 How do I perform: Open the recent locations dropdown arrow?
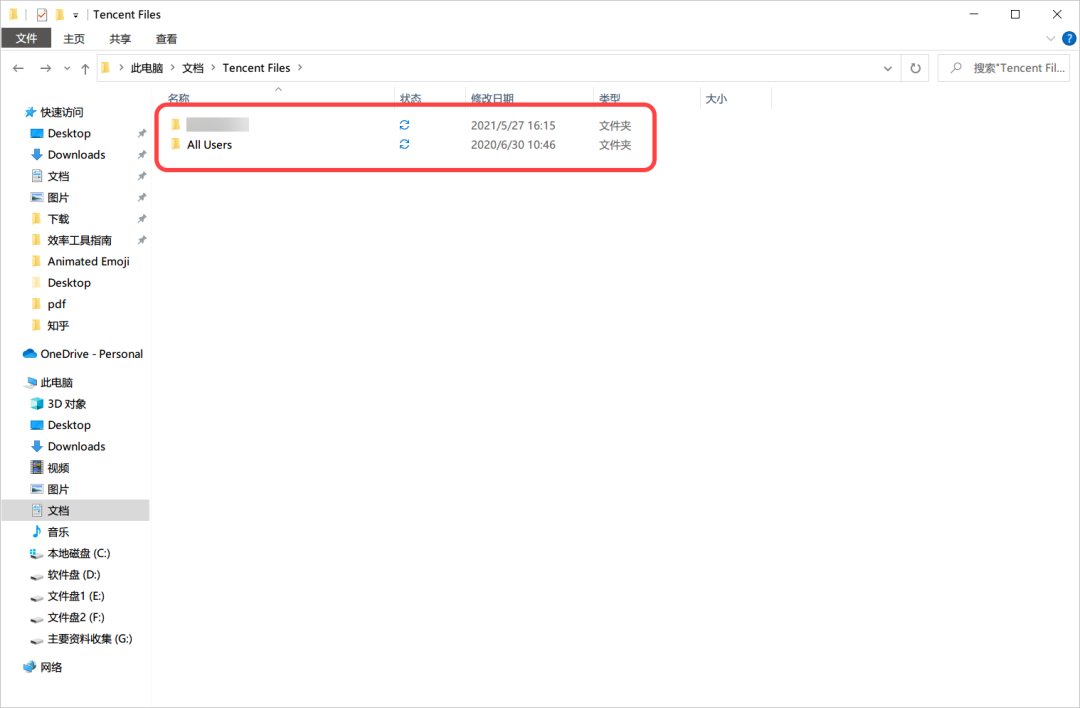(67, 68)
